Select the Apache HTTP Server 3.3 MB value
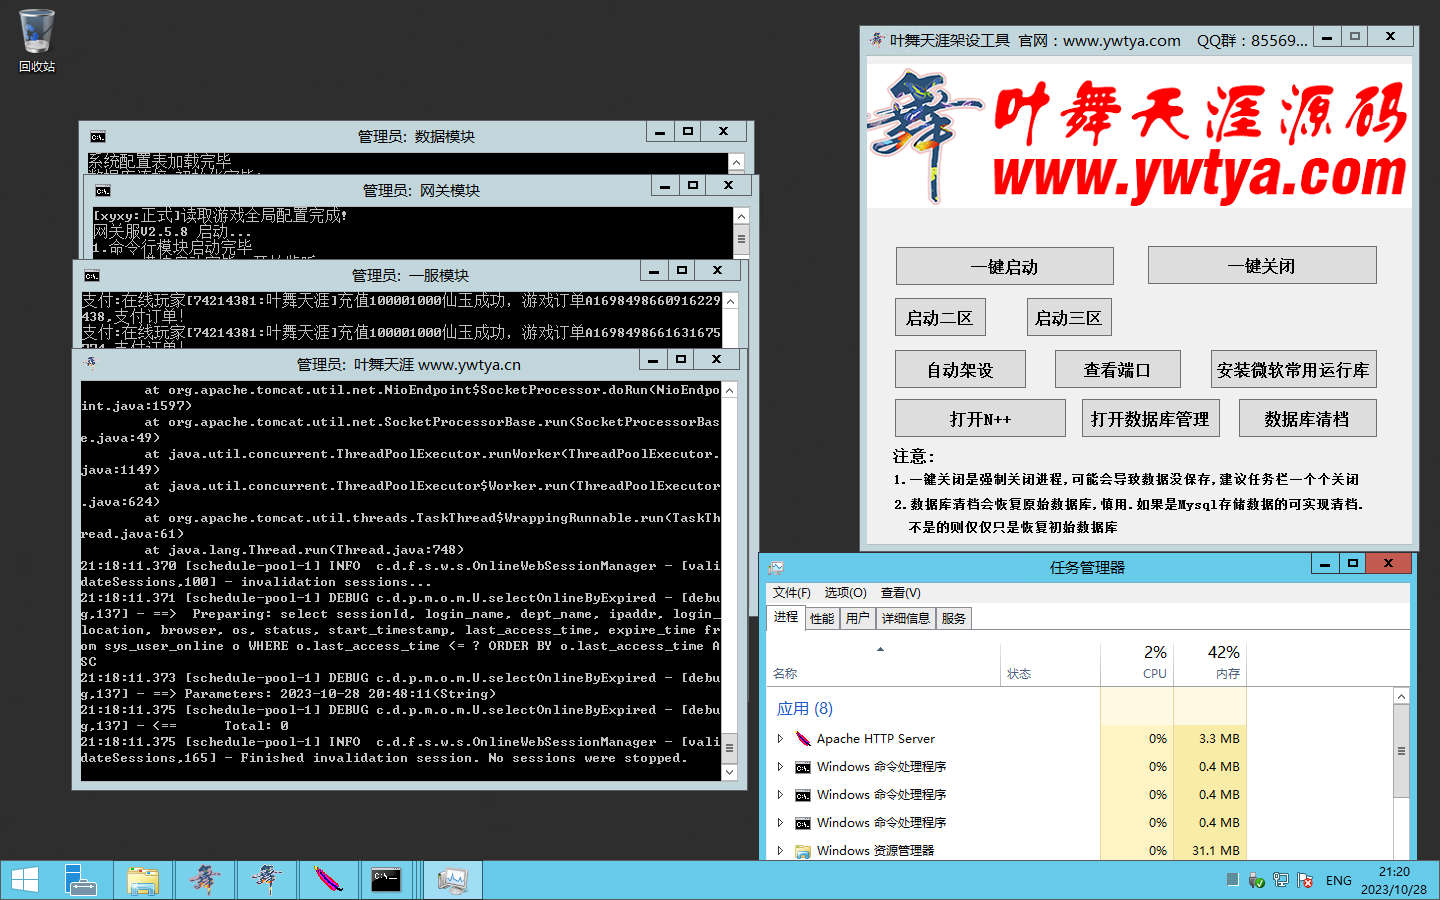This screenshot has height=900, width=1440. click(1219, 739)
